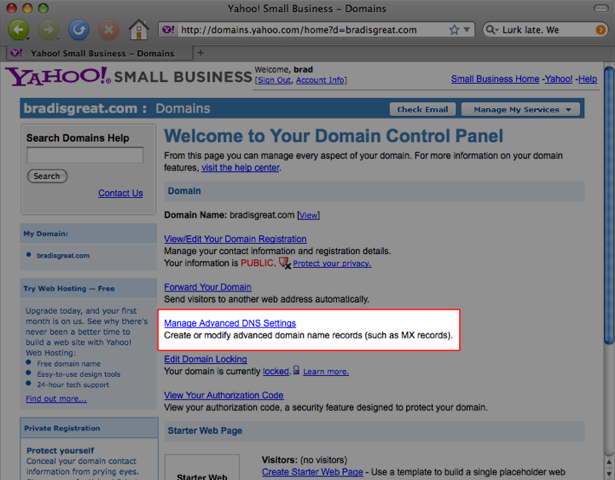Bookmark the page with the star icon

pyautogui.click(x=454, y=30)
